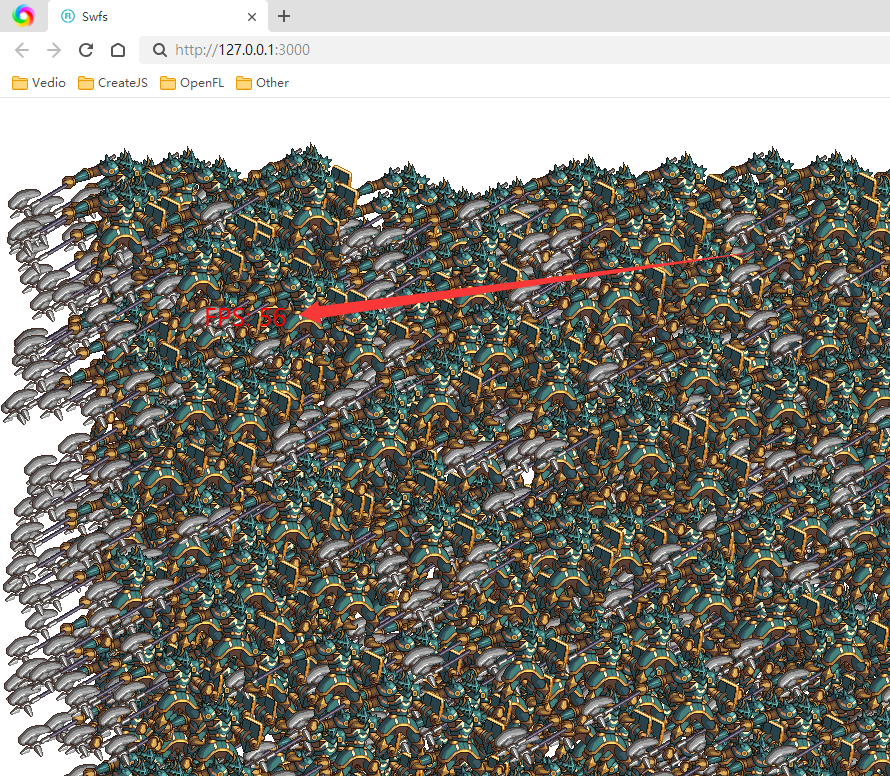Open the CreateJS bookmarks folder
Screen dimensions: 890x776
point(113,83)
